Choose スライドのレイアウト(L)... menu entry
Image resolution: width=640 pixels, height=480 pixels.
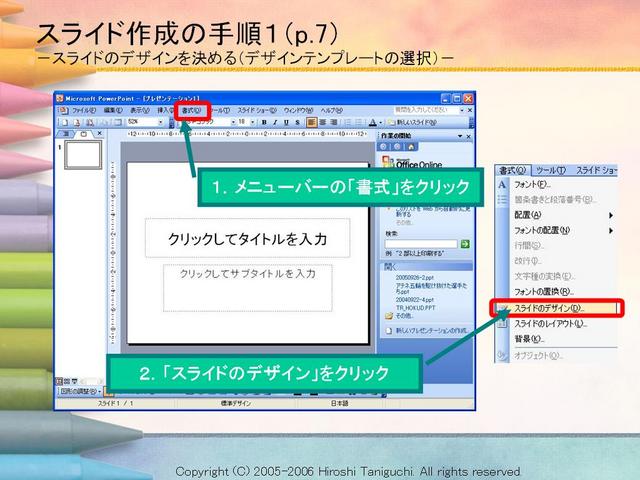point(550,324)
